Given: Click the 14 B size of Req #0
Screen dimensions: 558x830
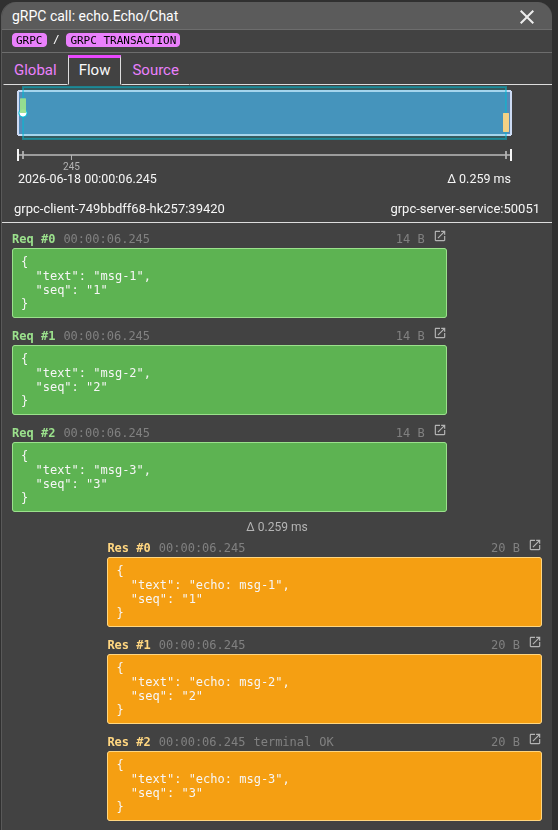Looking at the screenshot, I should coord(410,239).
